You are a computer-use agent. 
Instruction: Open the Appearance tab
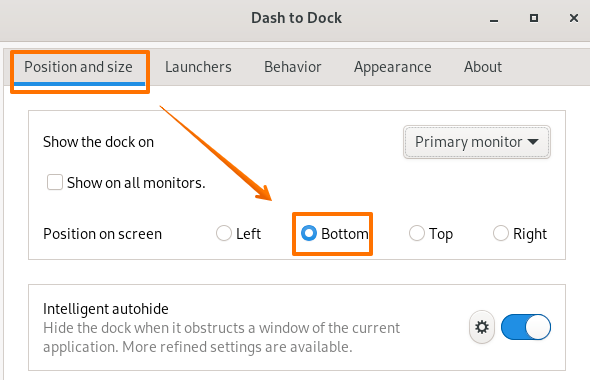[x=392, y=67]
